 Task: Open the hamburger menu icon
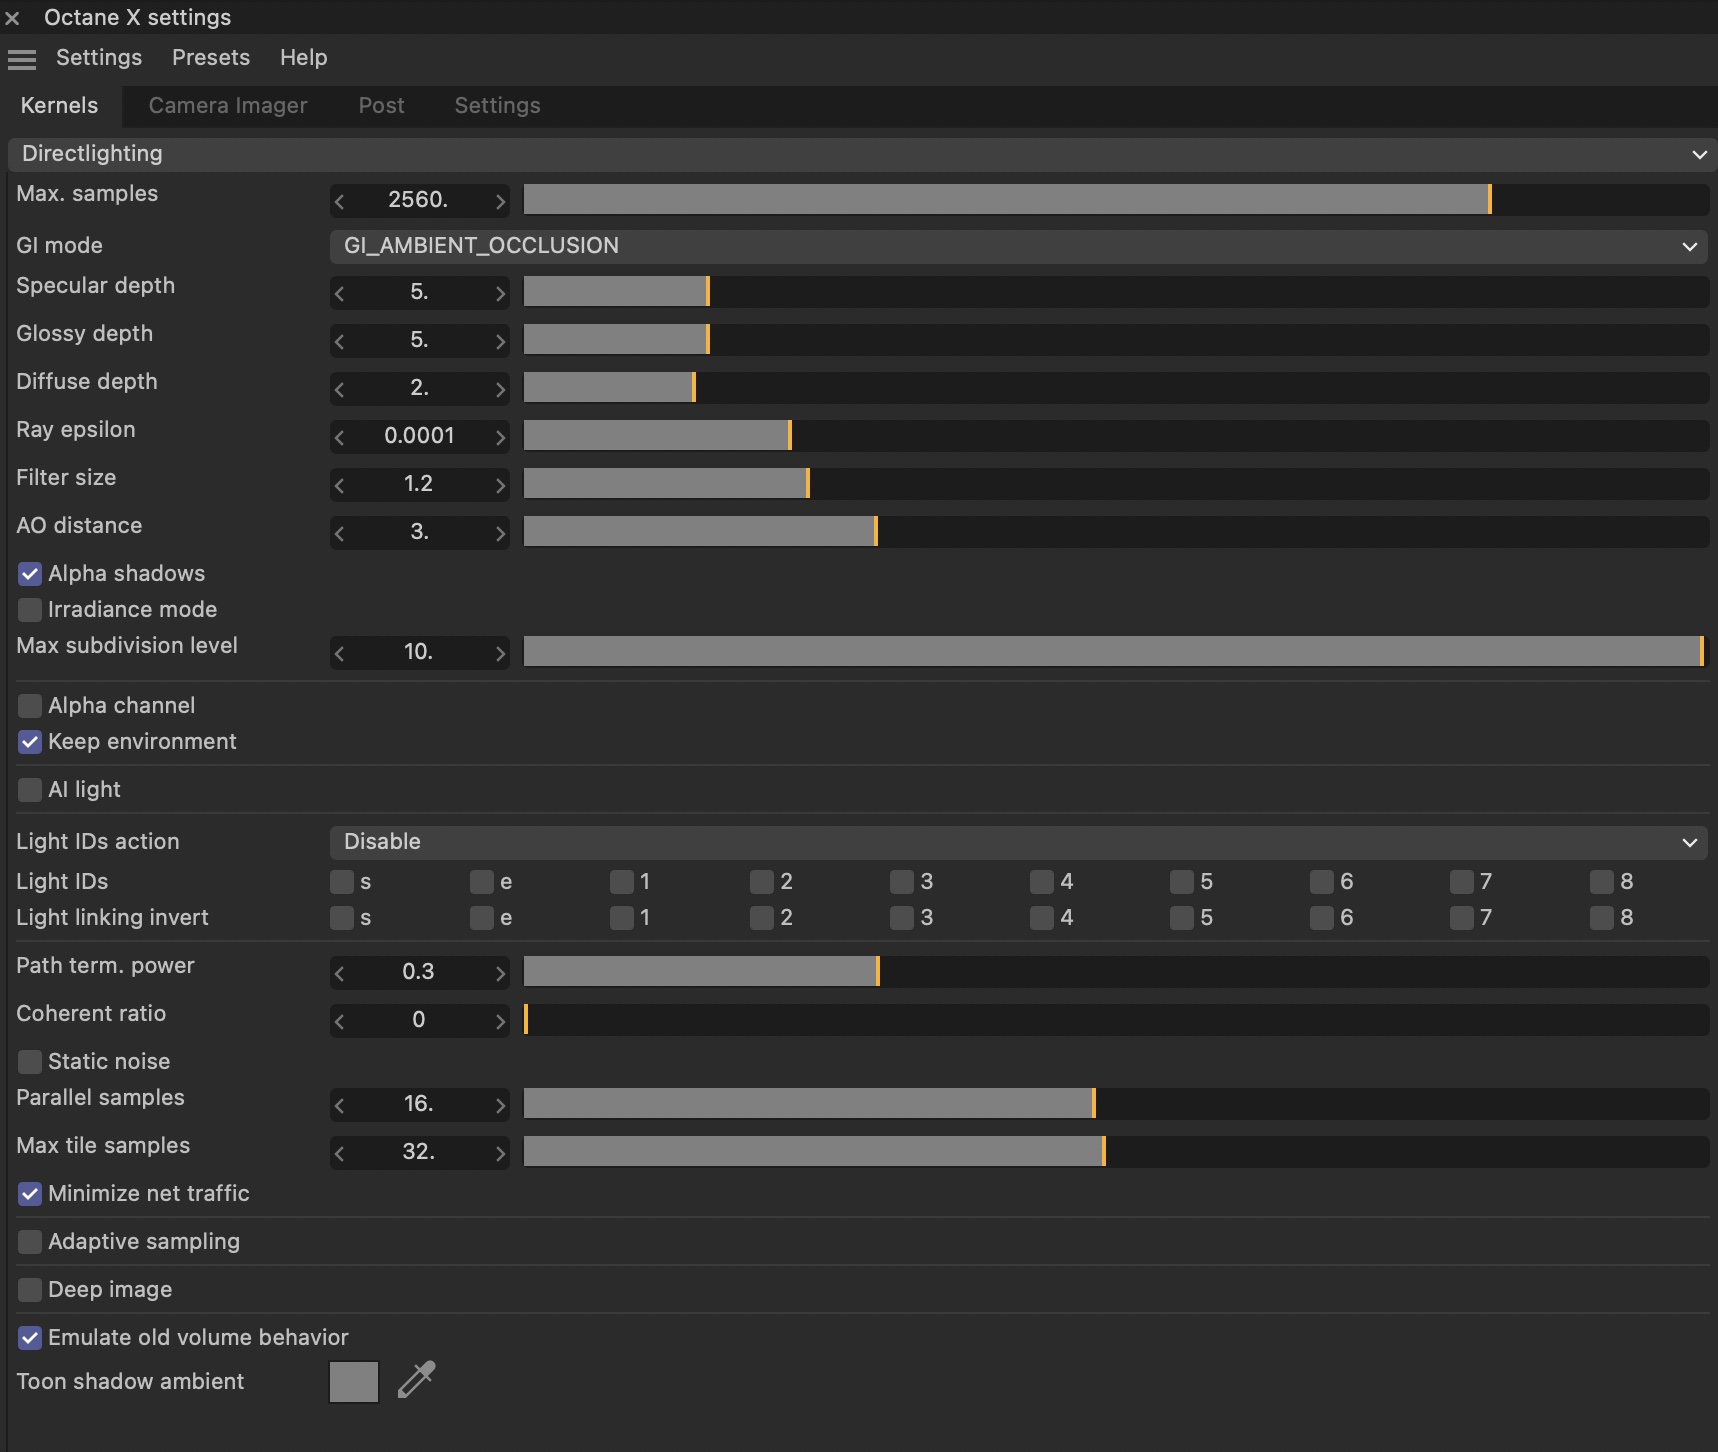pos(21,59)
